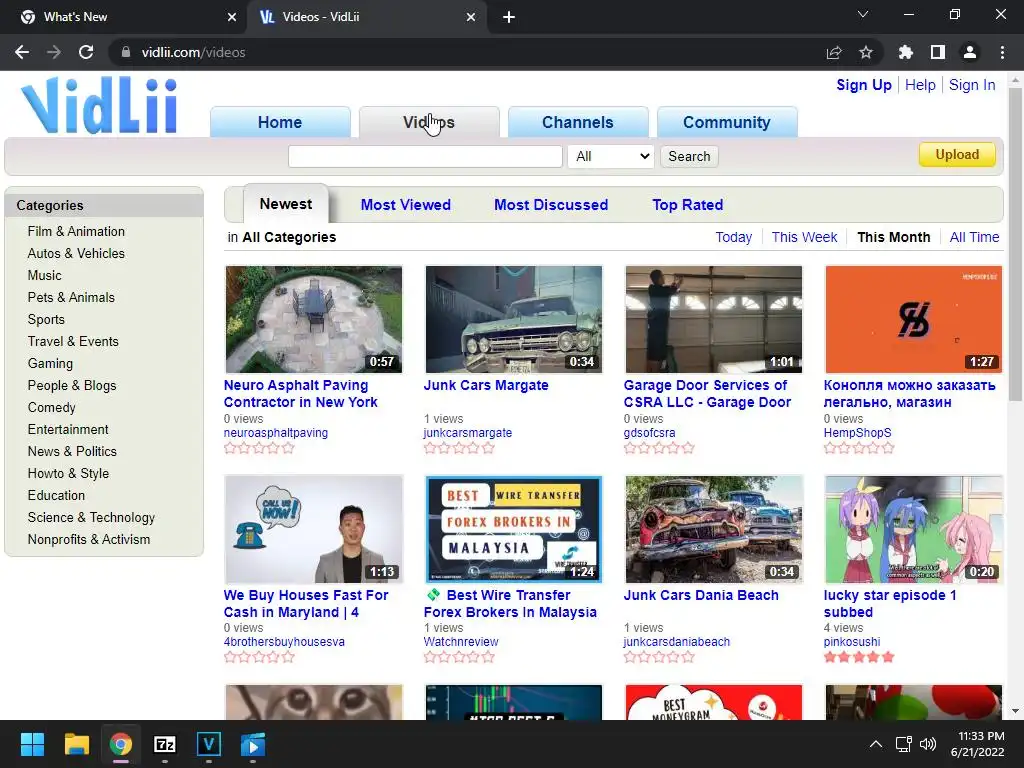Open the Junk Cars Margate thumbnail

[513, 319]
